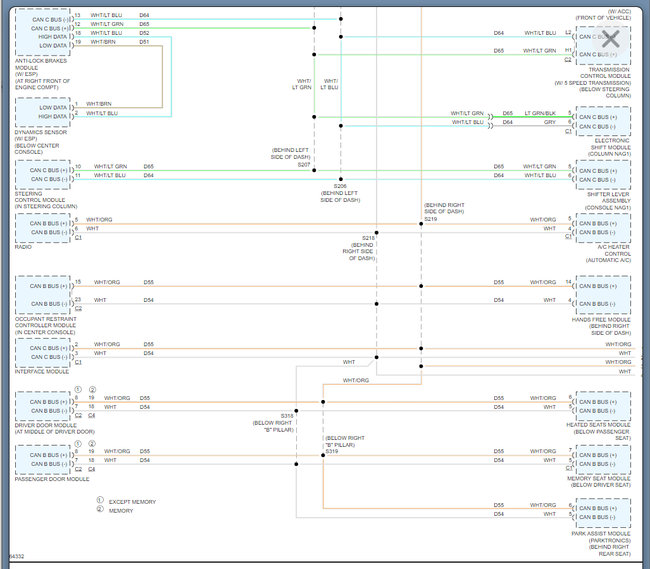The height and width of the screenshot is (569, 650).
Task: Click splice label S219
Action: (431, 219)
